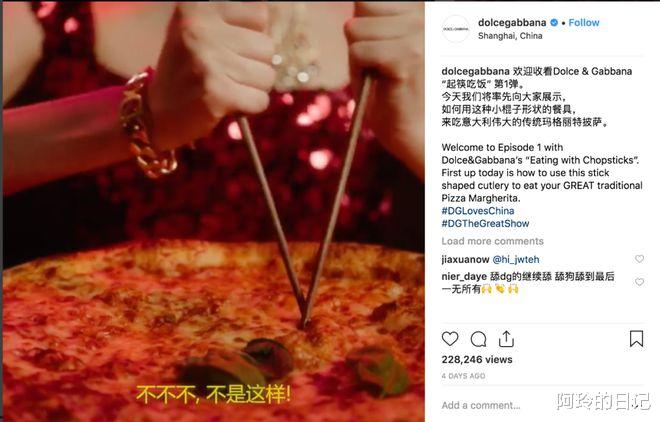Like the post with heart icon
Image resolution: width=660 pixels, height=422 pixels.
[x=450, y=339]
